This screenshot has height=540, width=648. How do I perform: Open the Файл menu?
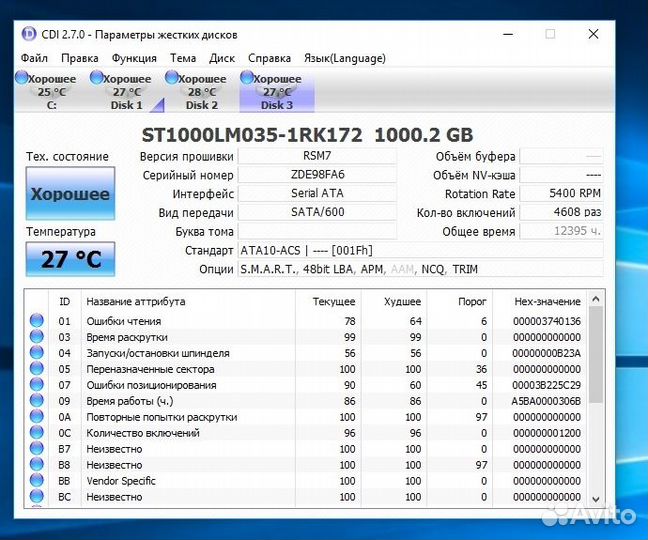[34, 58]
